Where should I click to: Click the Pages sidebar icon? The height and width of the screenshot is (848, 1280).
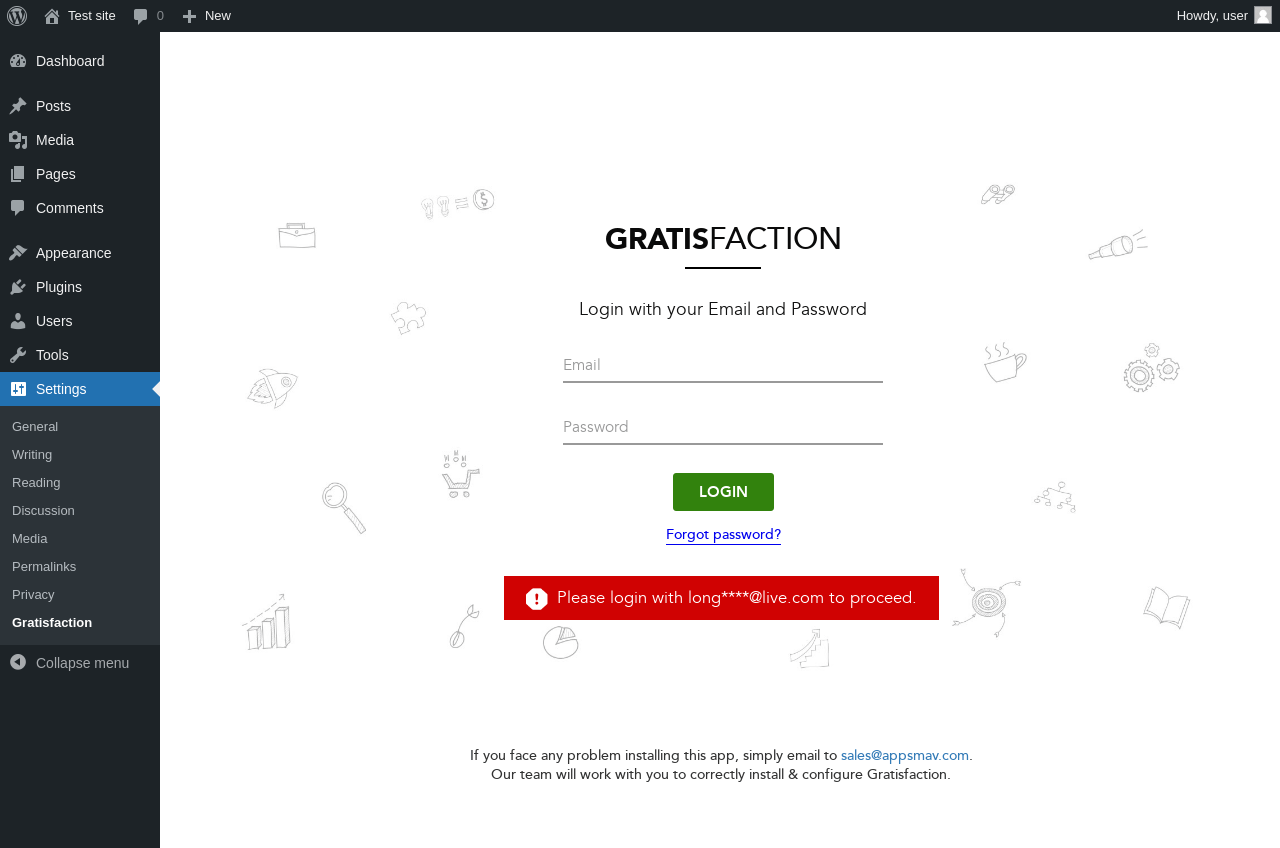[18, 174]
